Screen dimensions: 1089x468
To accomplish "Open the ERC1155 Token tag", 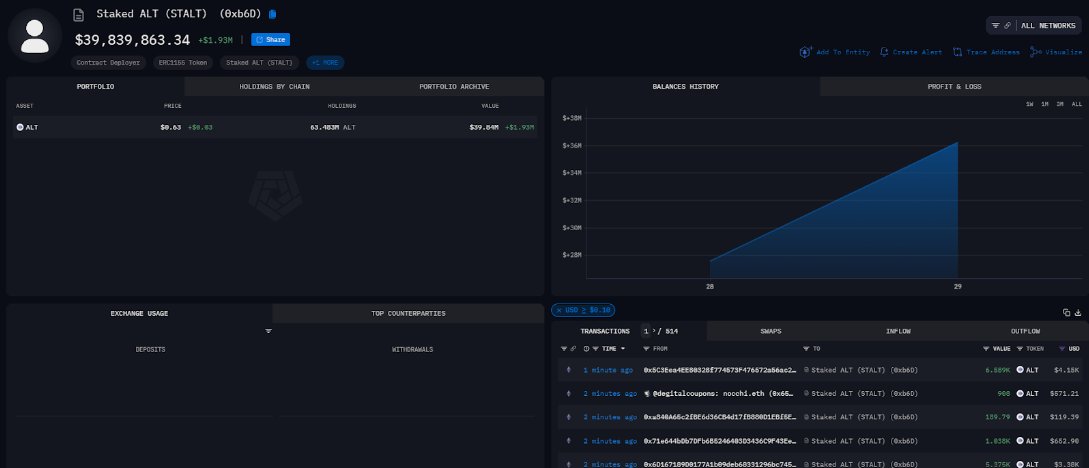I will [x=183, y=62].
